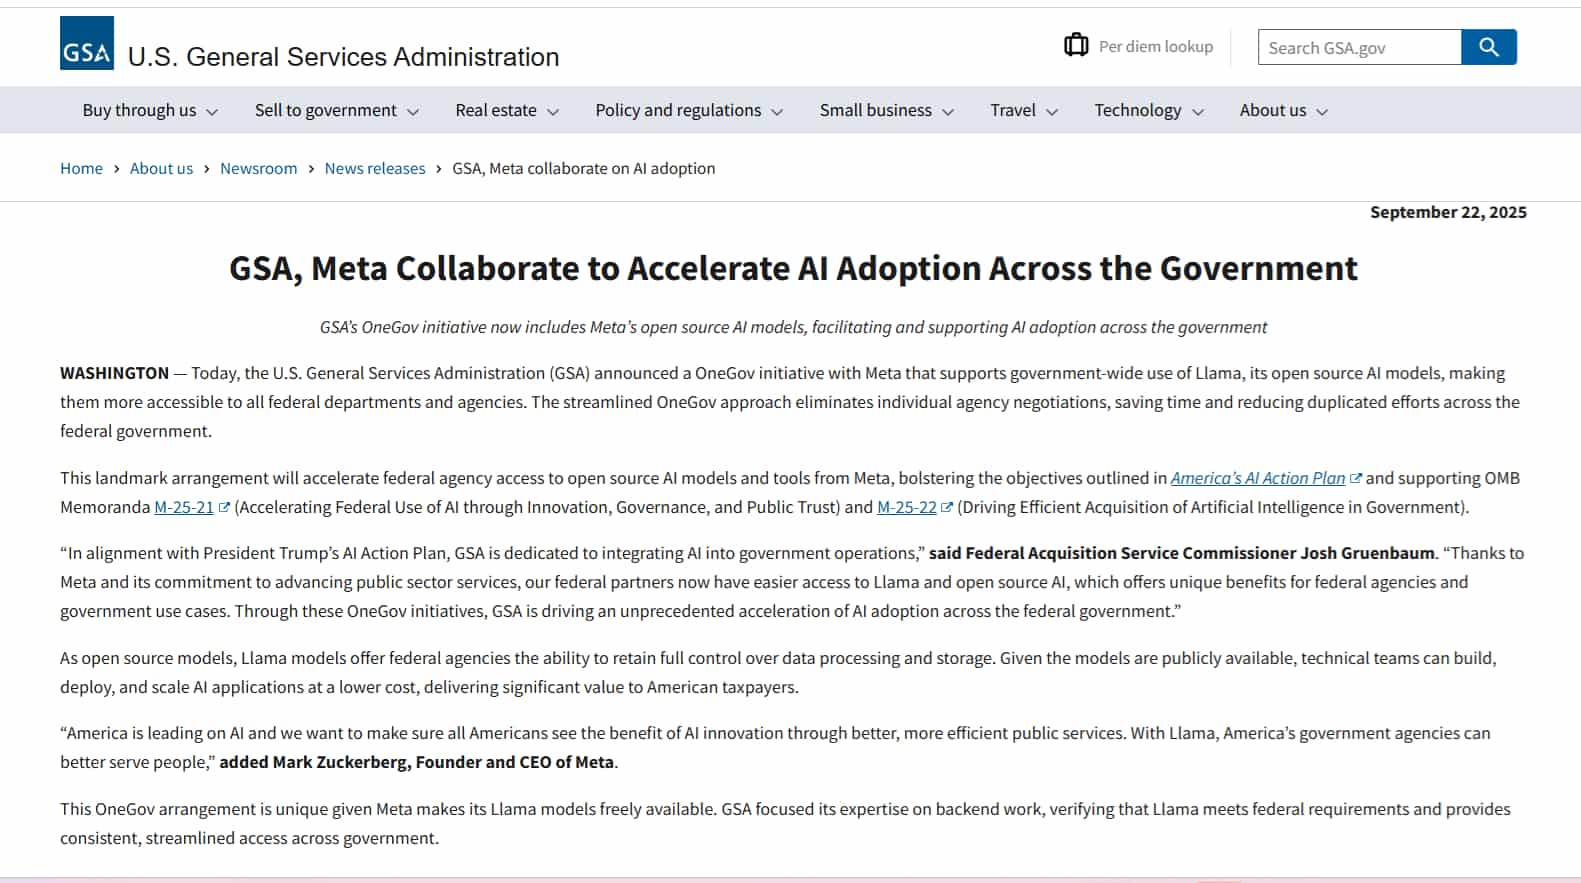
Task: Open the Newsroom breadcrumb link
Action: pos(258,169)
